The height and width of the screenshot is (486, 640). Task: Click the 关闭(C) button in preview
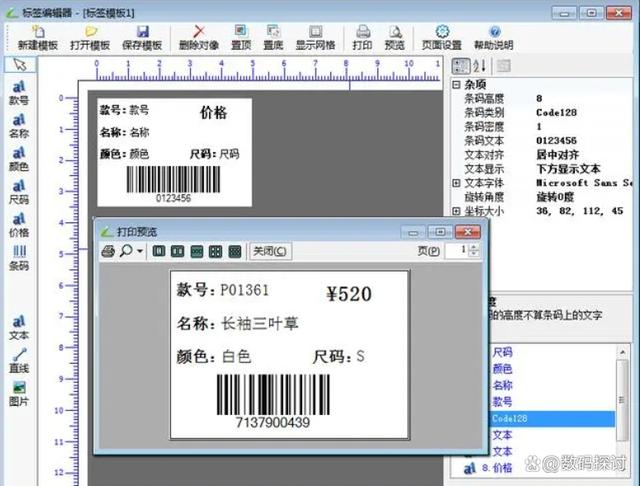tap(270, 251)
